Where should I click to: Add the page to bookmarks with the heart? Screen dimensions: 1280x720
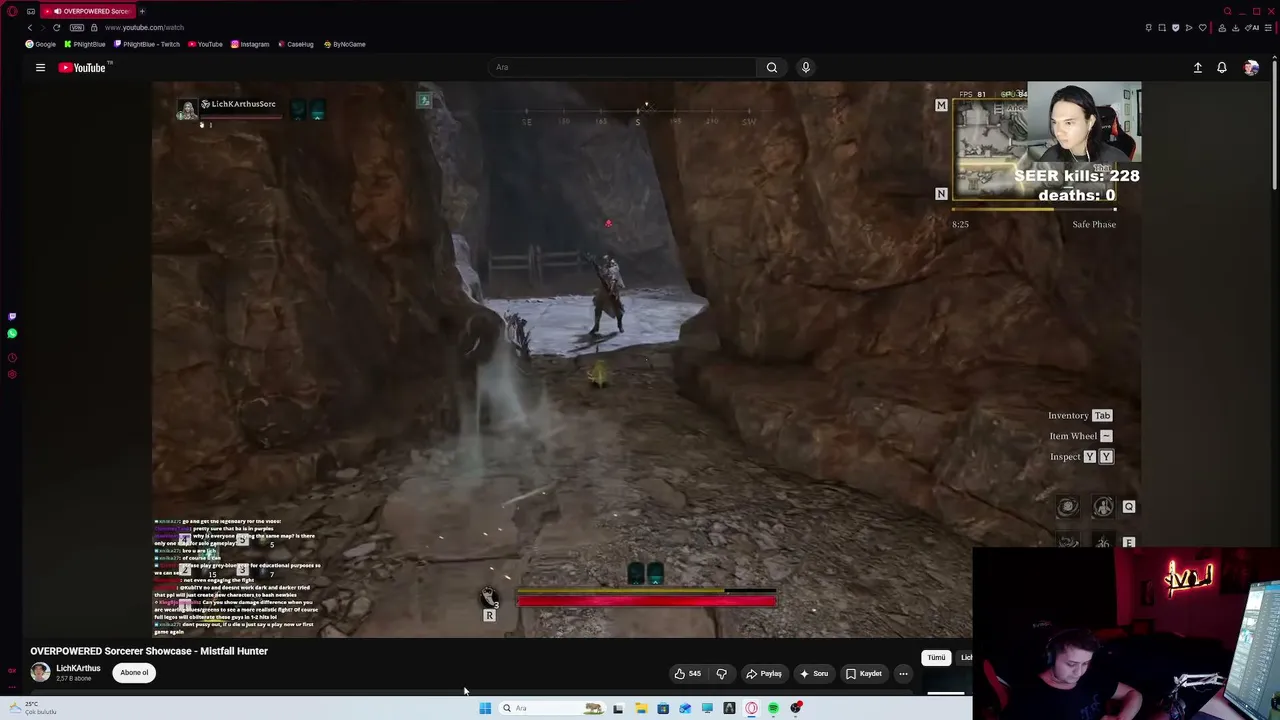(x=1203, y=27)
